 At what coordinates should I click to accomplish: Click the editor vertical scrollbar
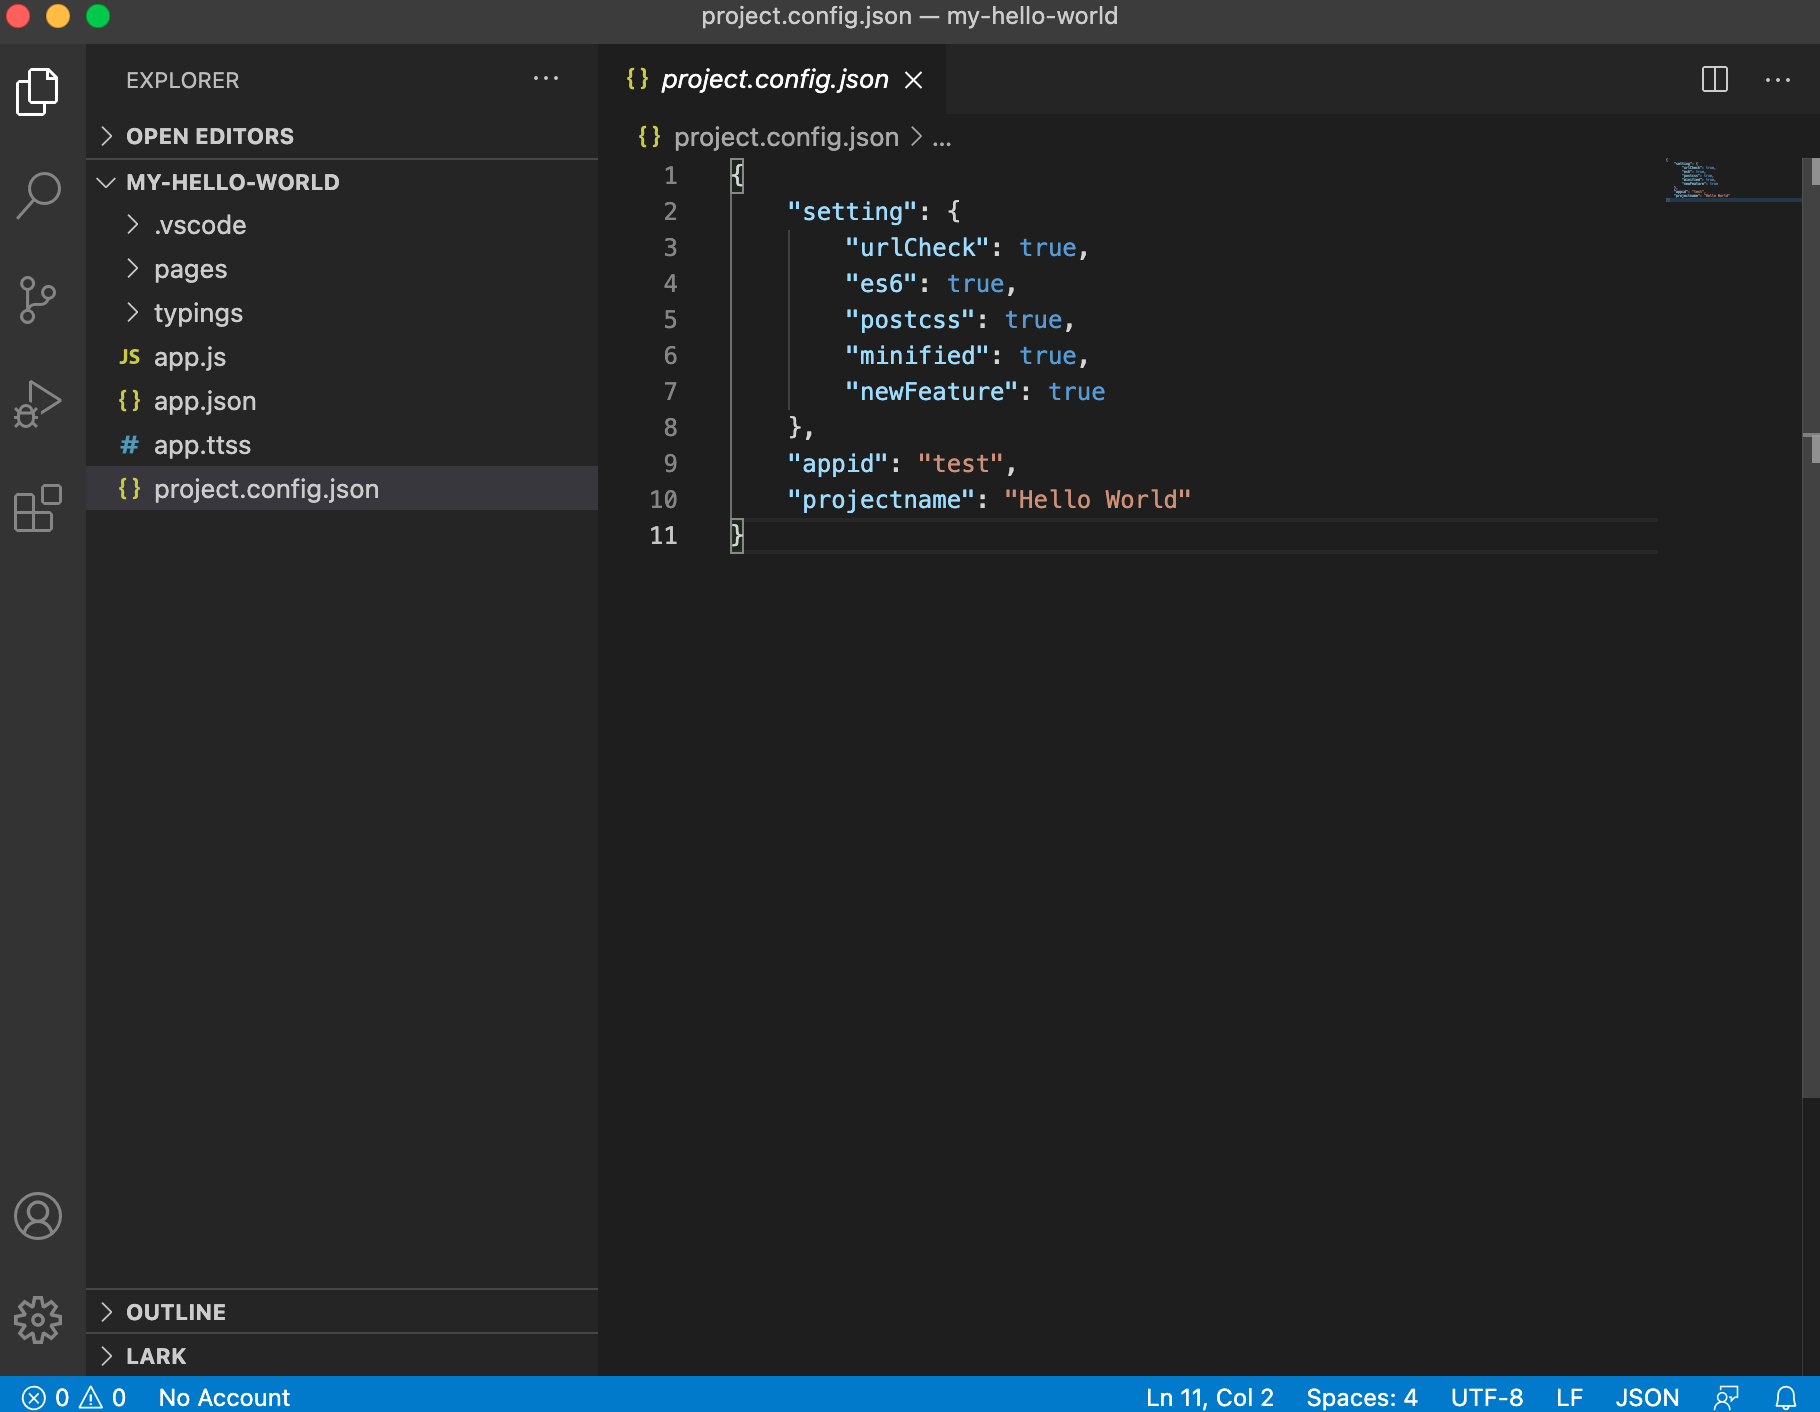point(1811,628)
